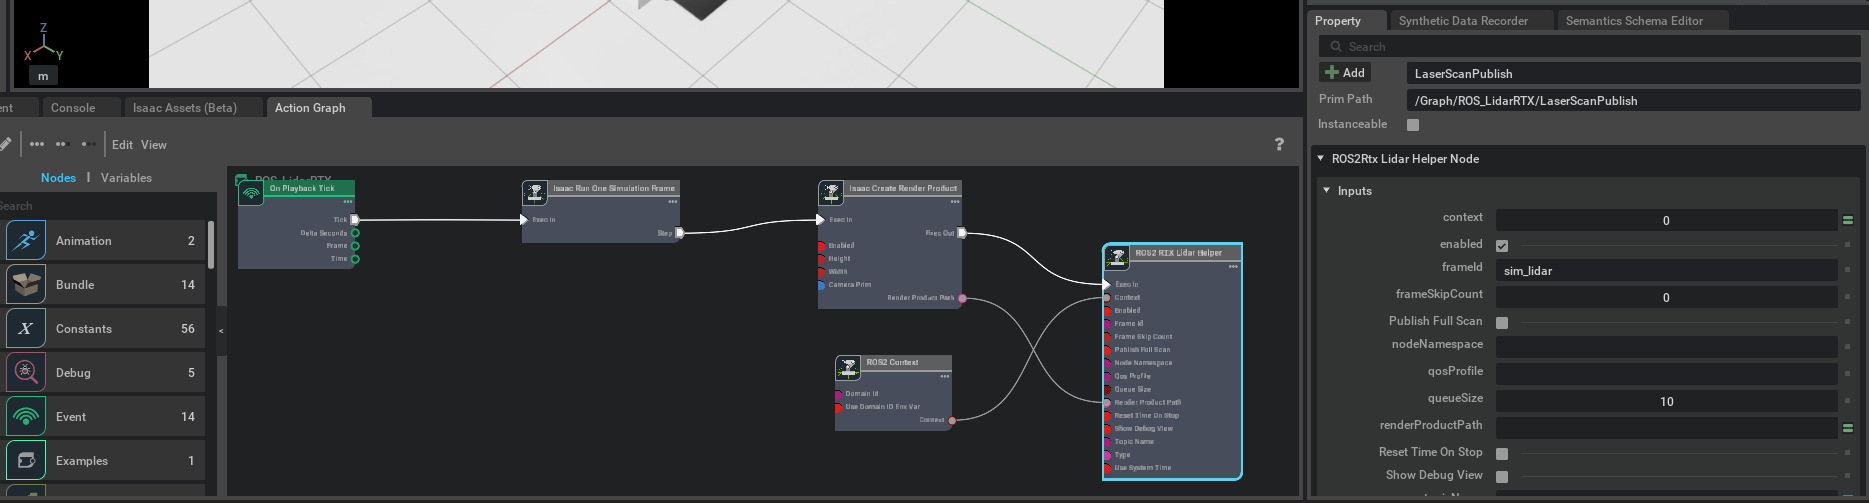Click the nodeNamespace input field
1869x503 pixels.
[x=1666, y=347]
